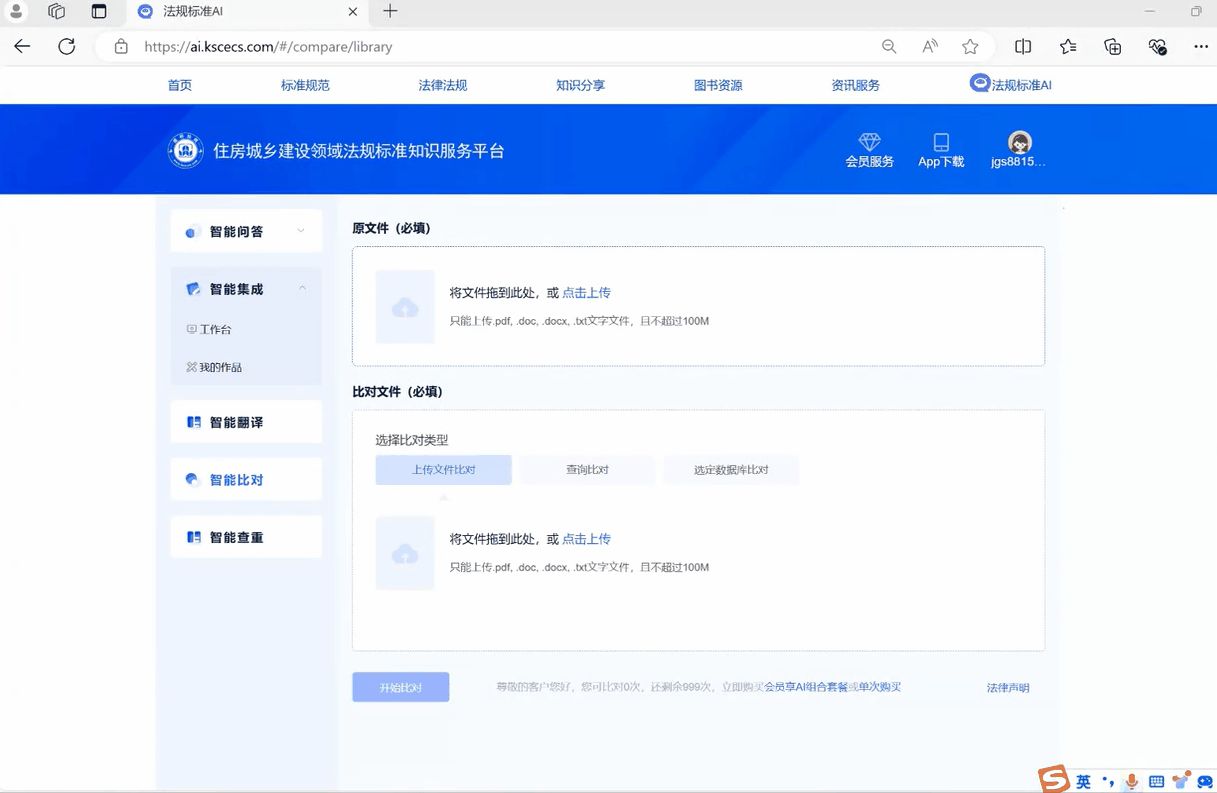Open the 会员享AI组合套餐 link
This screenshot has height=793, width=1217.
[806, 687]
